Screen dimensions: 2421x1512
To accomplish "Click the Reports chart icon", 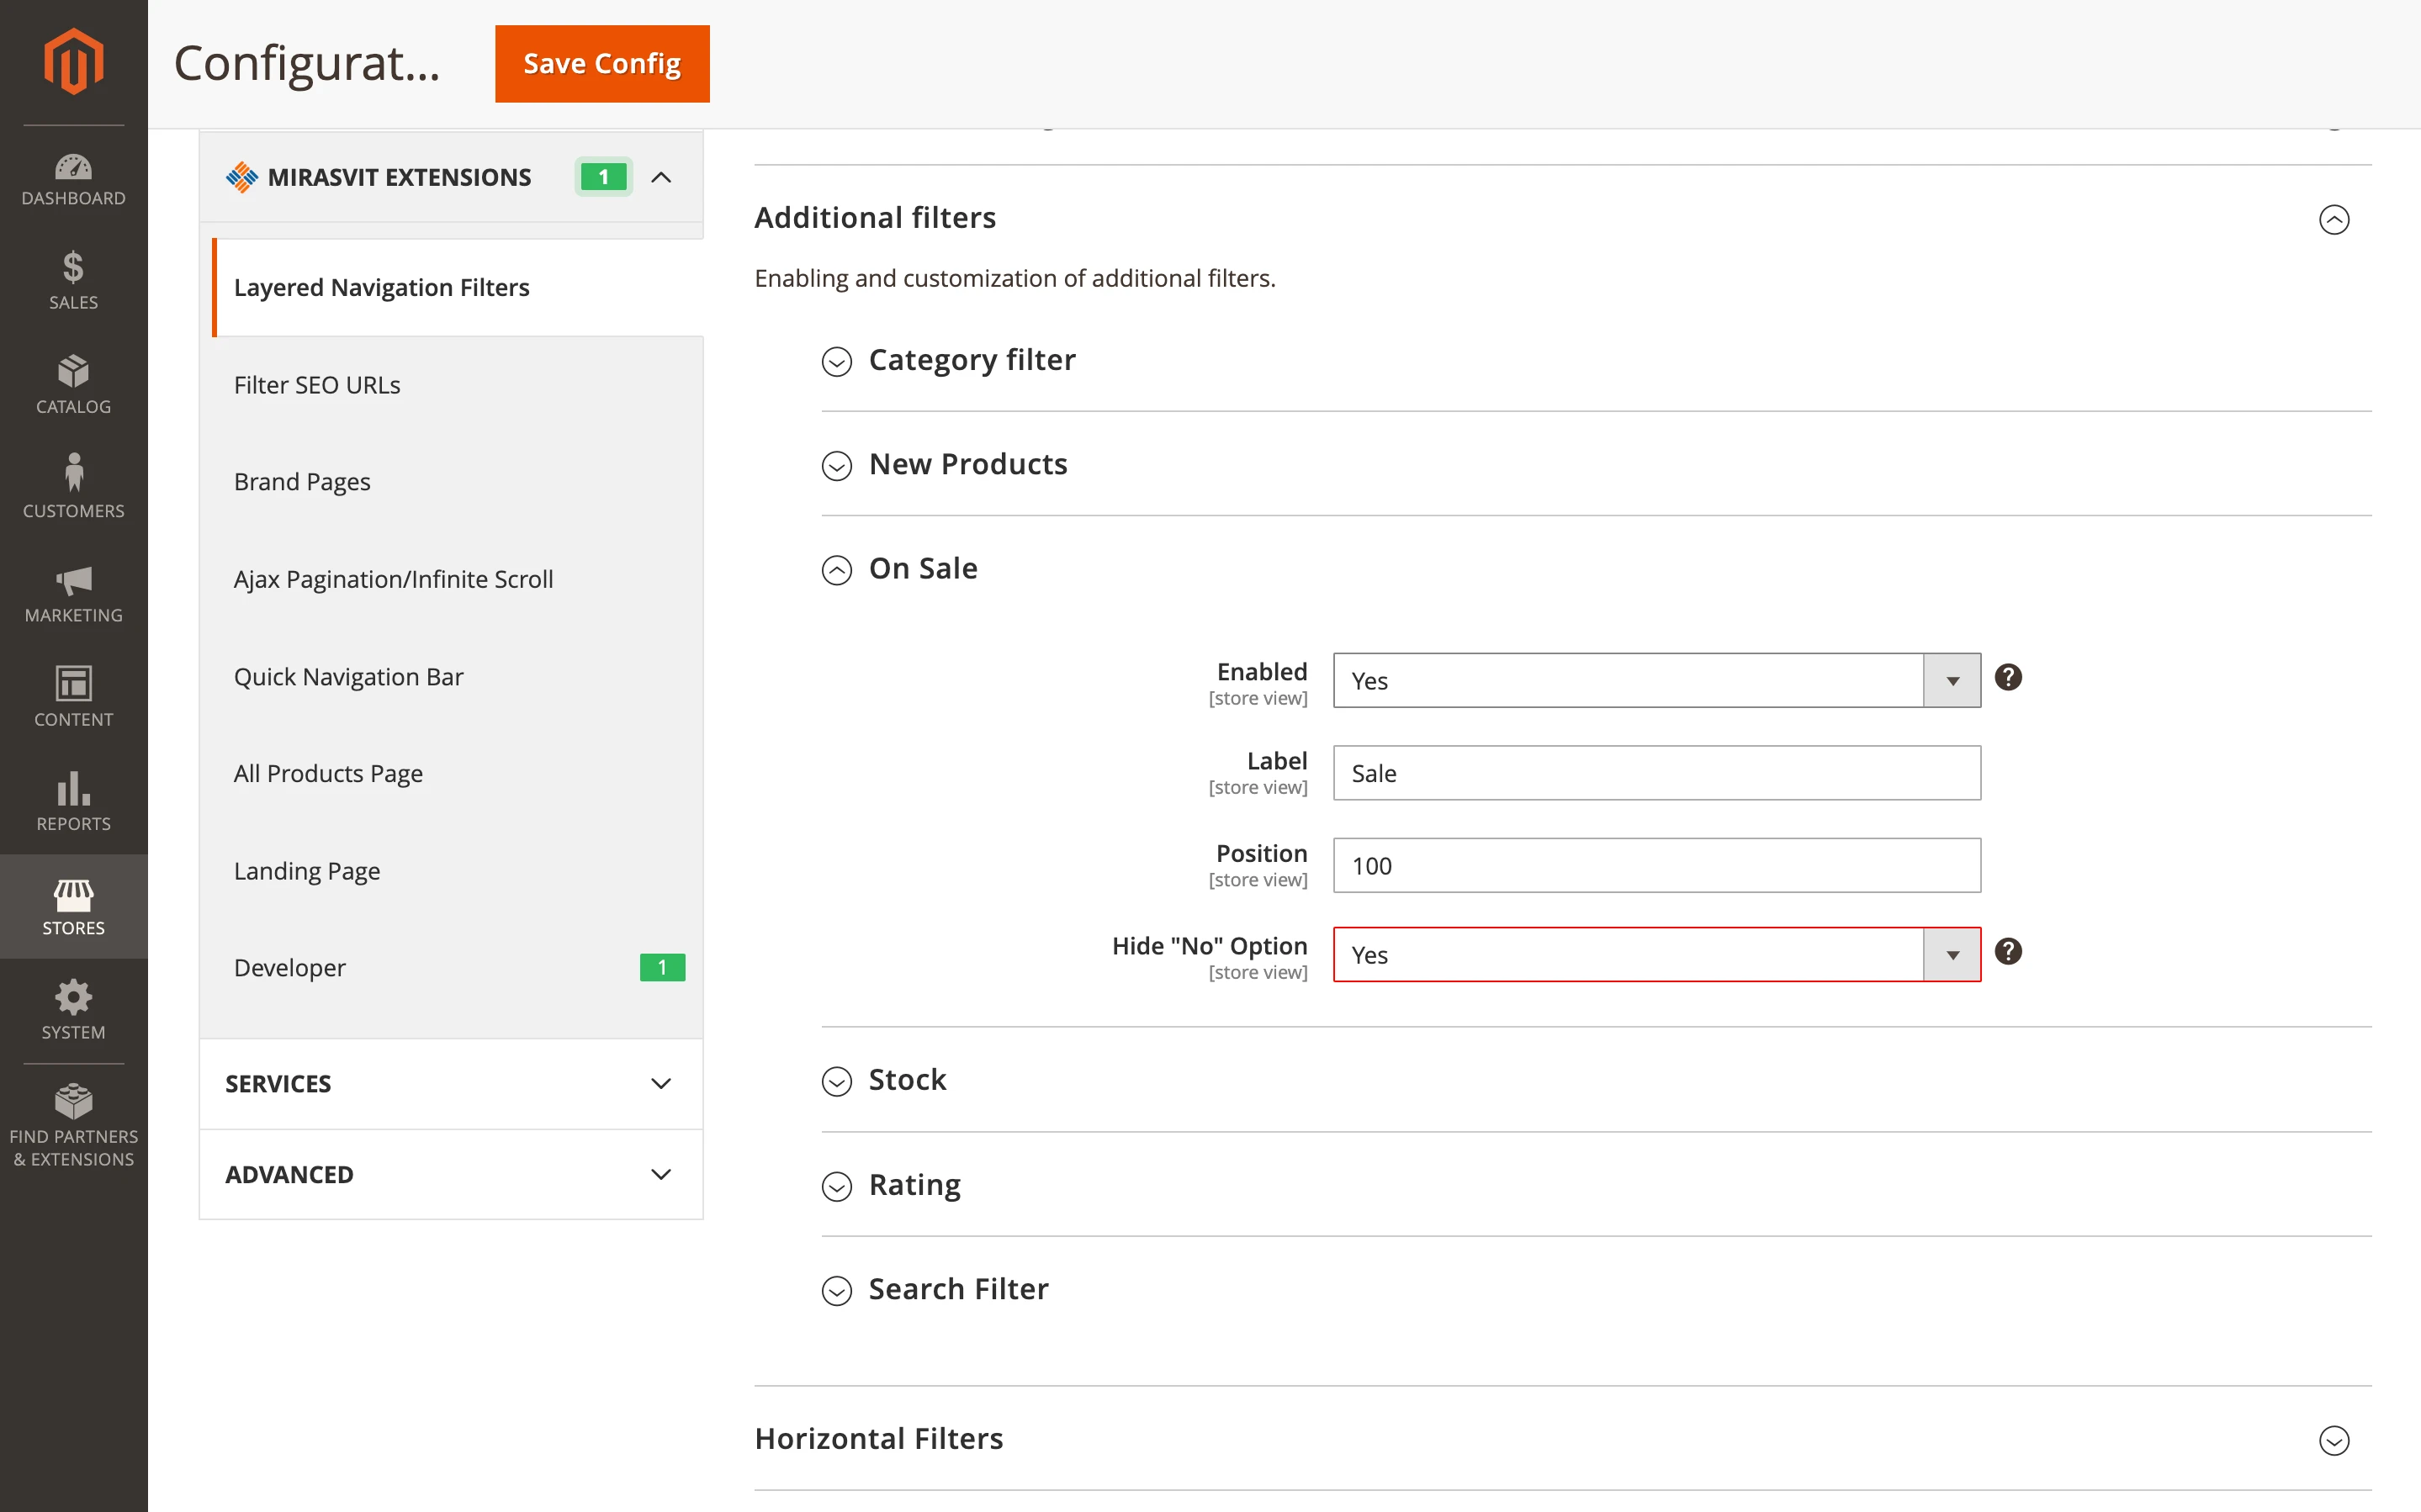I will tap(73, 791).
